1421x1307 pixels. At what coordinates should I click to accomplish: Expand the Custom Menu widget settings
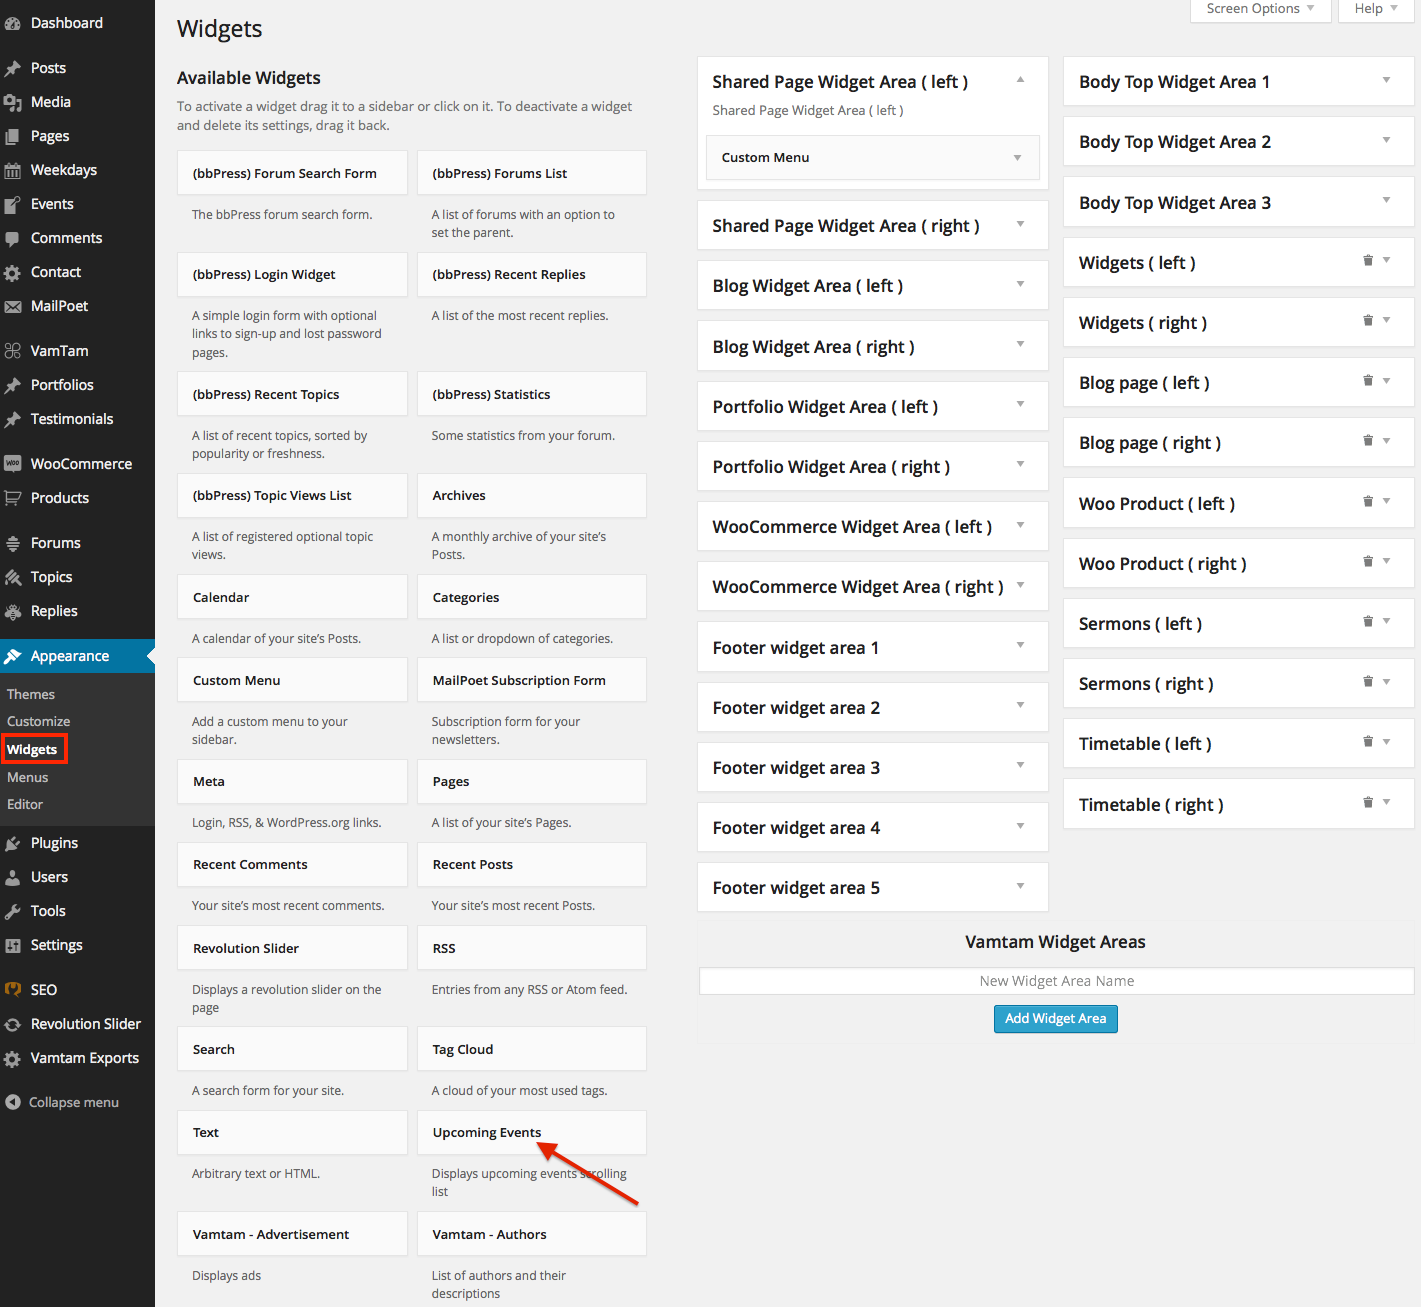1017,158
